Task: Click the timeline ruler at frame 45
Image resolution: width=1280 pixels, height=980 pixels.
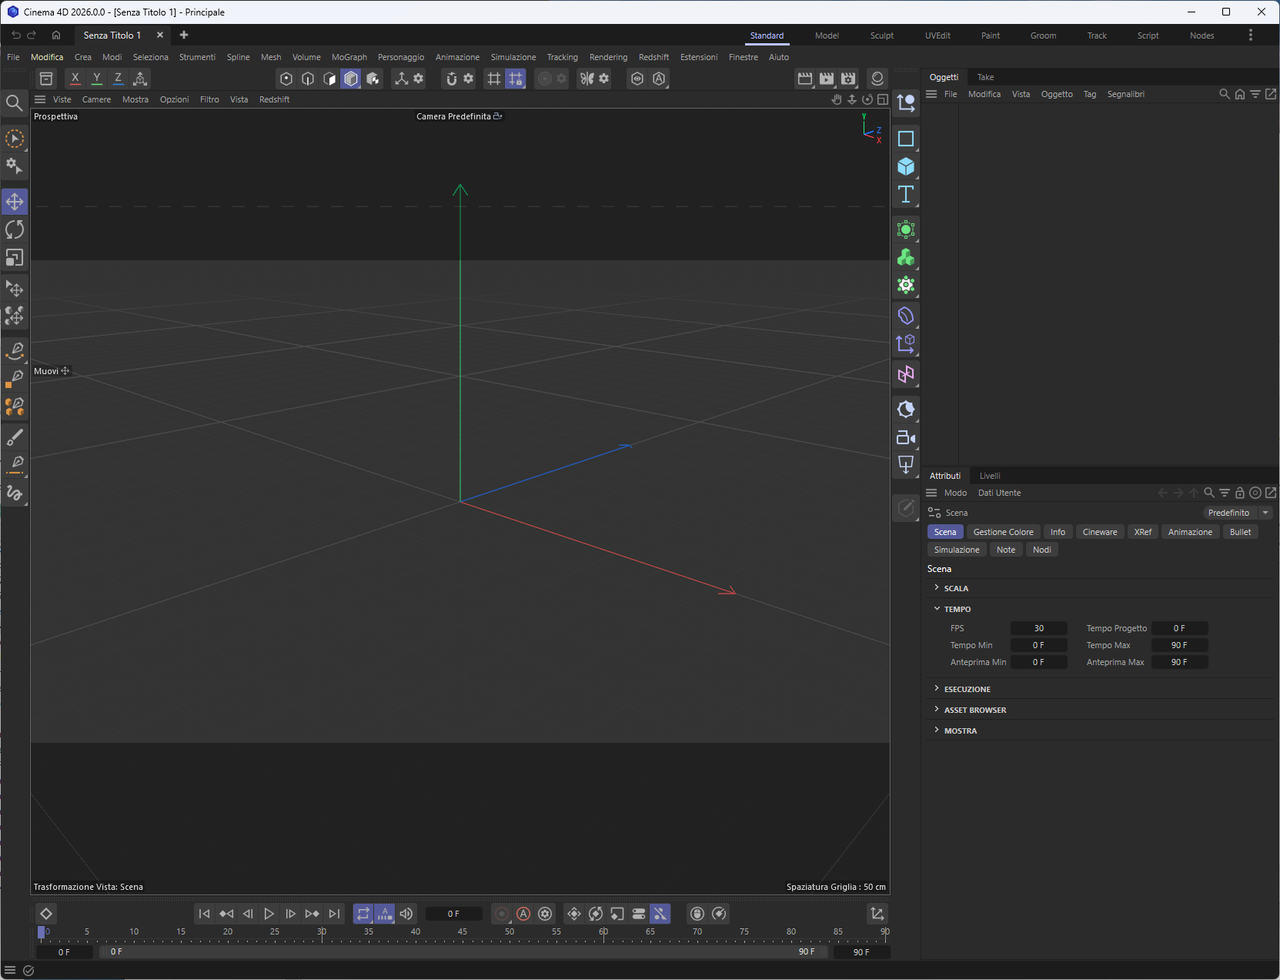Action: click(462, 933)
